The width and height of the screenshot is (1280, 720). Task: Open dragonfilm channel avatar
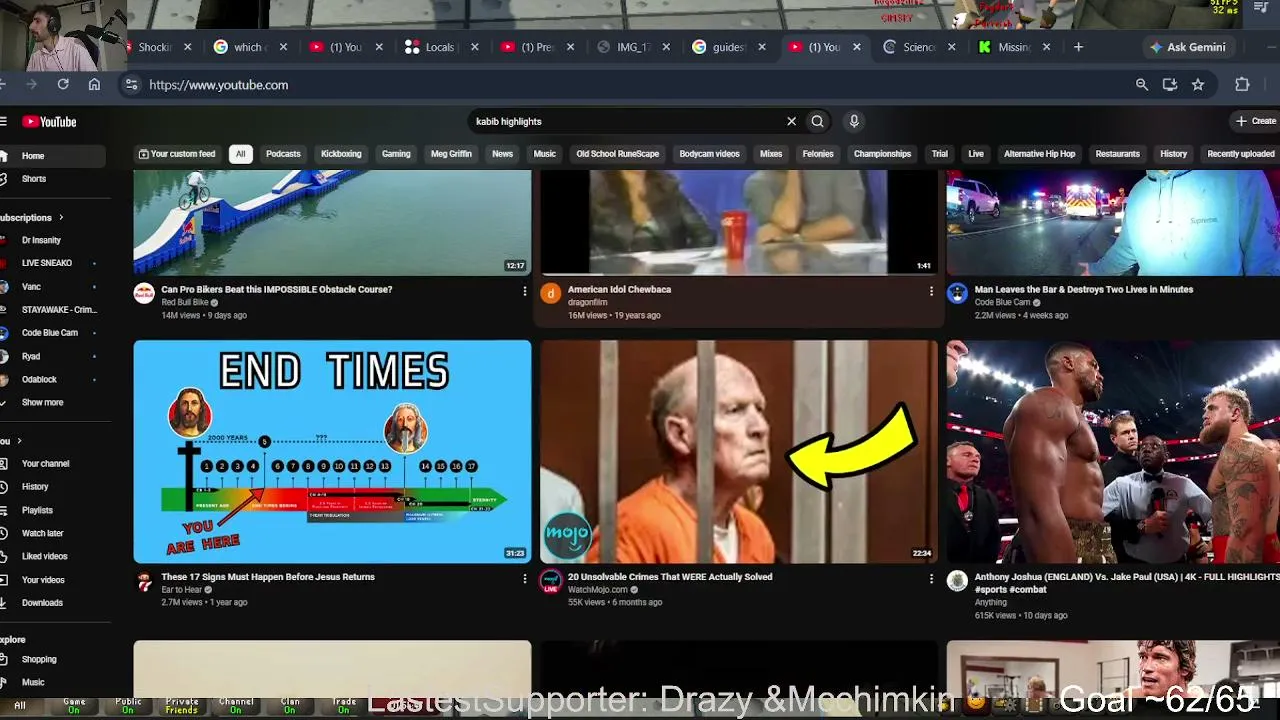pyautogui.click(x=551, y=293)
